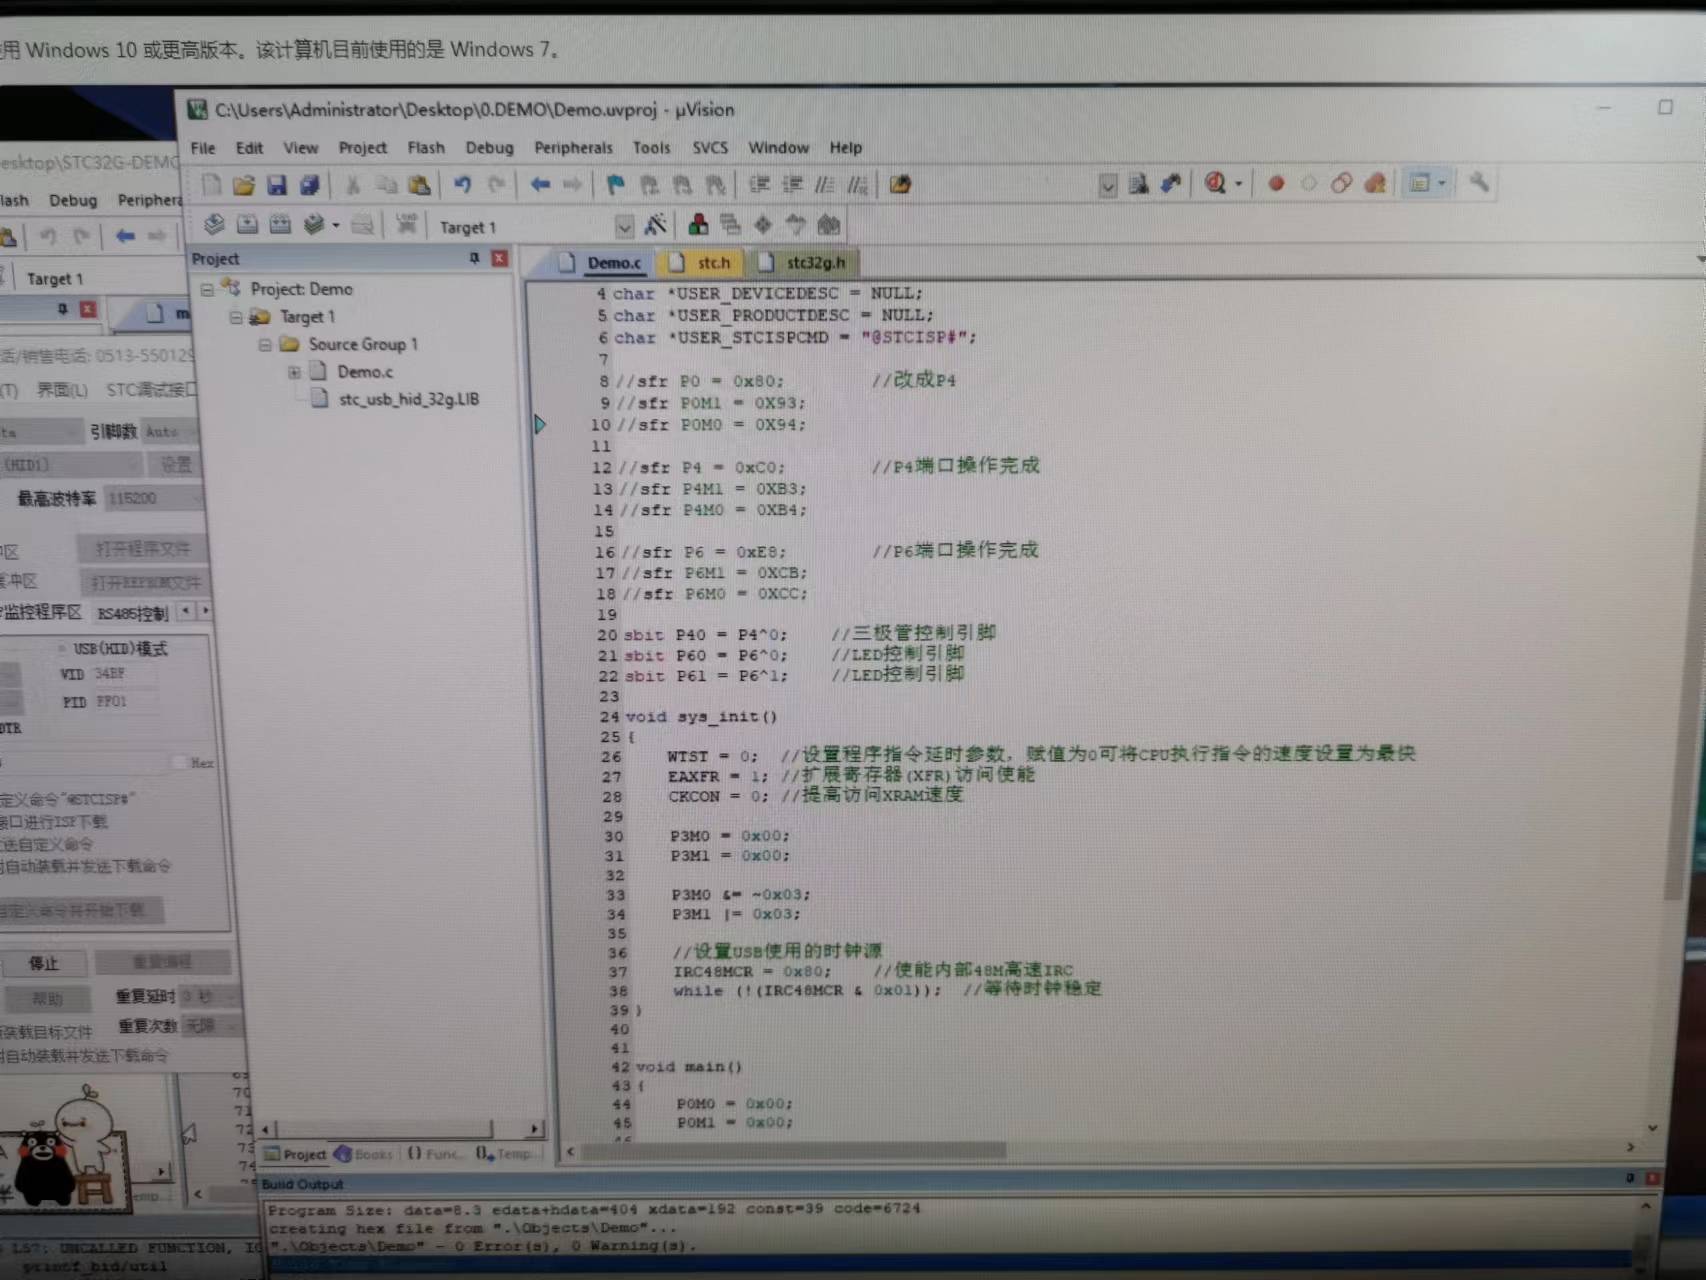The height and width of the screenshot is (1280, 1706).
Task: Save all files using stacked disks icon
Action: (310, 185)
